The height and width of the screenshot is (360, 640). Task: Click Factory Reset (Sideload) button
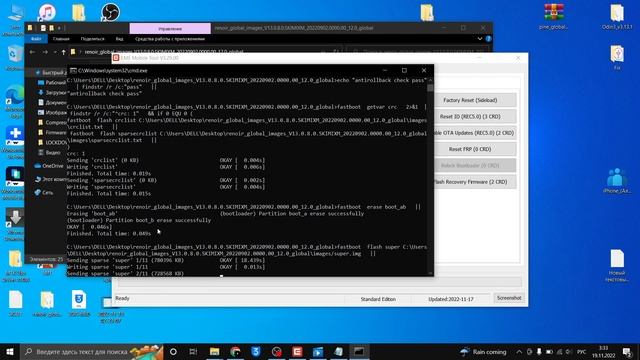coord(470,100)
